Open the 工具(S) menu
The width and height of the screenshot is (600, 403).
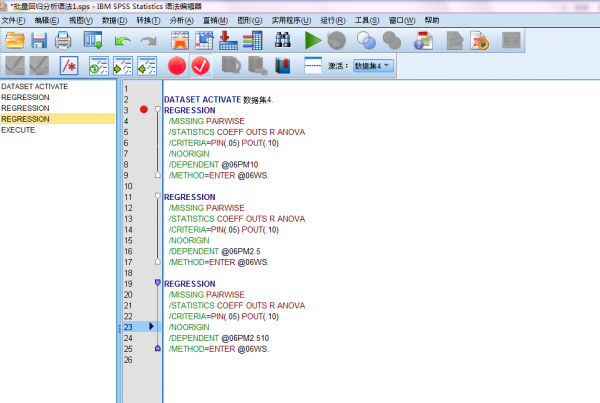click(x=367, y=20)
